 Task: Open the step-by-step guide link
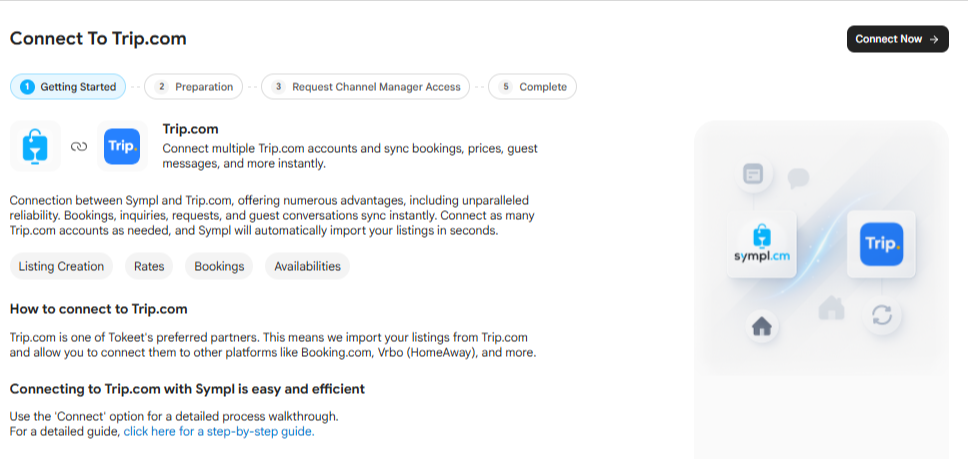point(219,432)
